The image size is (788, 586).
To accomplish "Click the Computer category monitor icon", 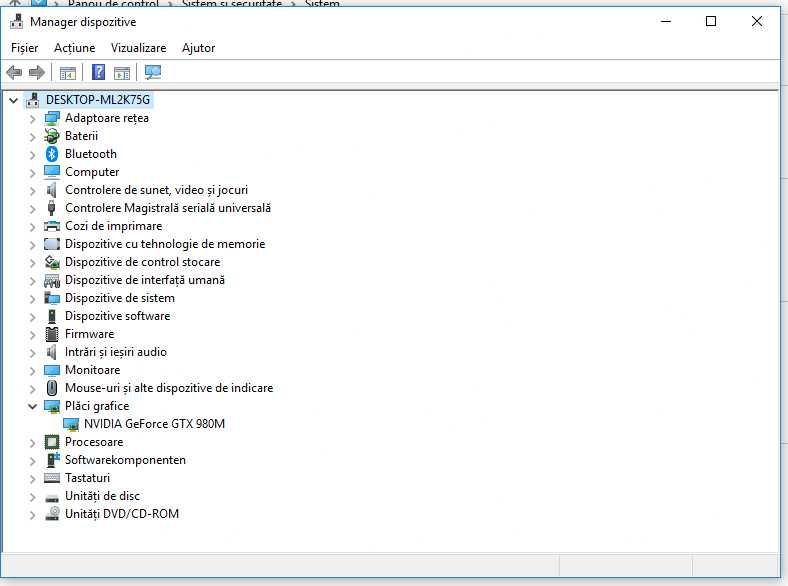I will 52,172.
